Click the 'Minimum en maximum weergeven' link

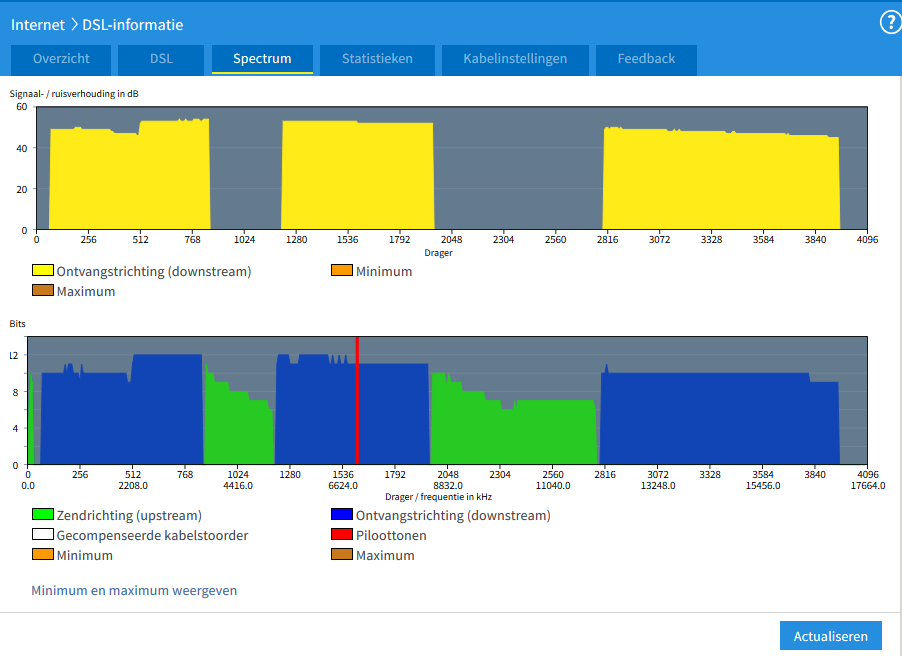(134, 590)
